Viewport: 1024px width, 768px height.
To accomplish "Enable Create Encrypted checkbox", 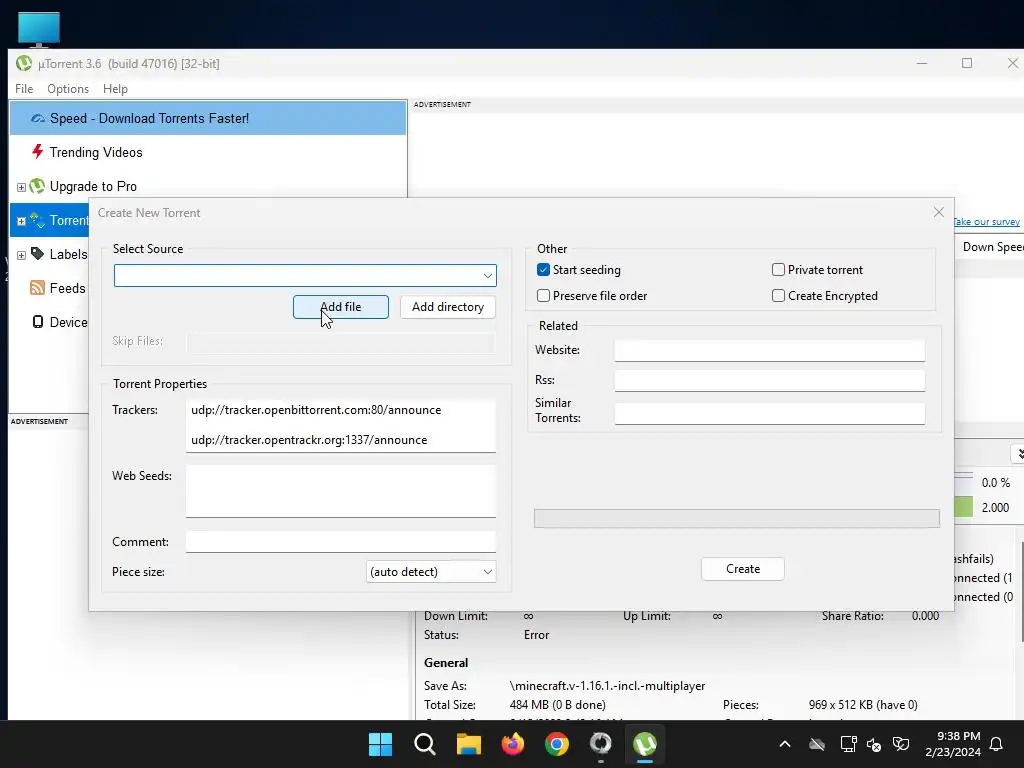I will point(778,296).
